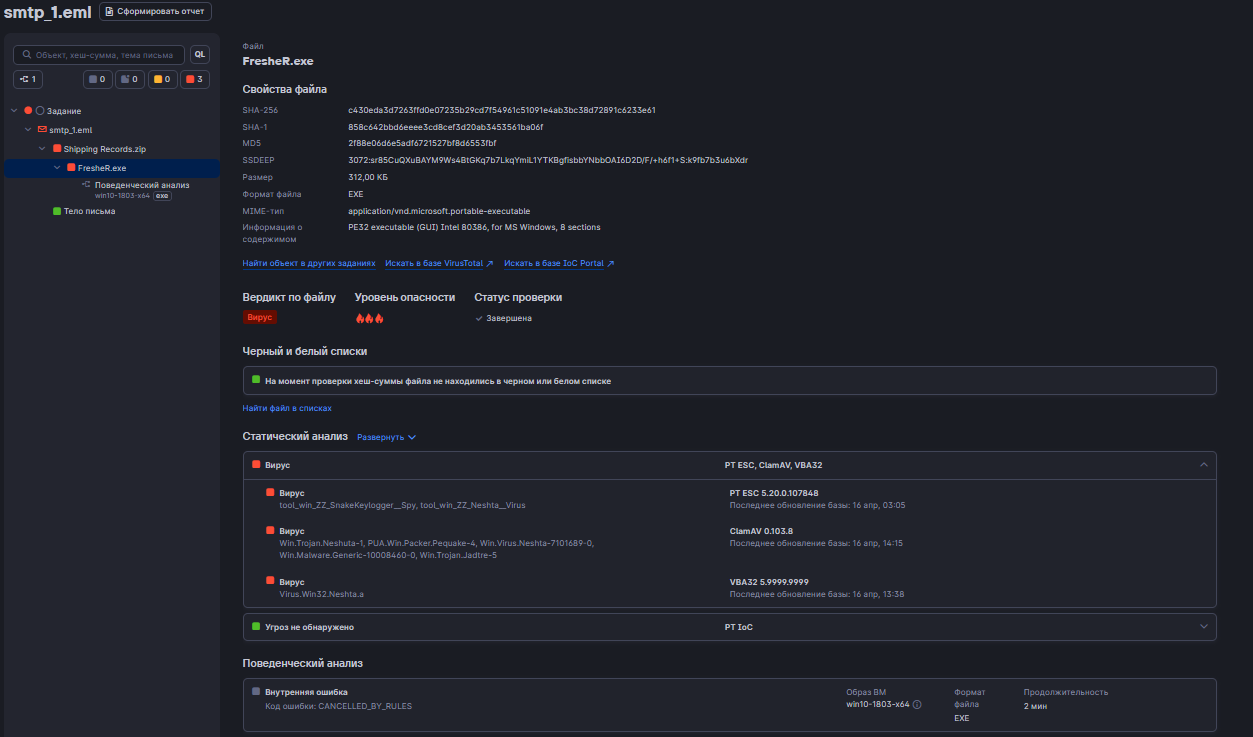Toggle the behavioral analysis filter showing 1
Viewport: 1253px width, 737px height.
[x=28, y=79]
